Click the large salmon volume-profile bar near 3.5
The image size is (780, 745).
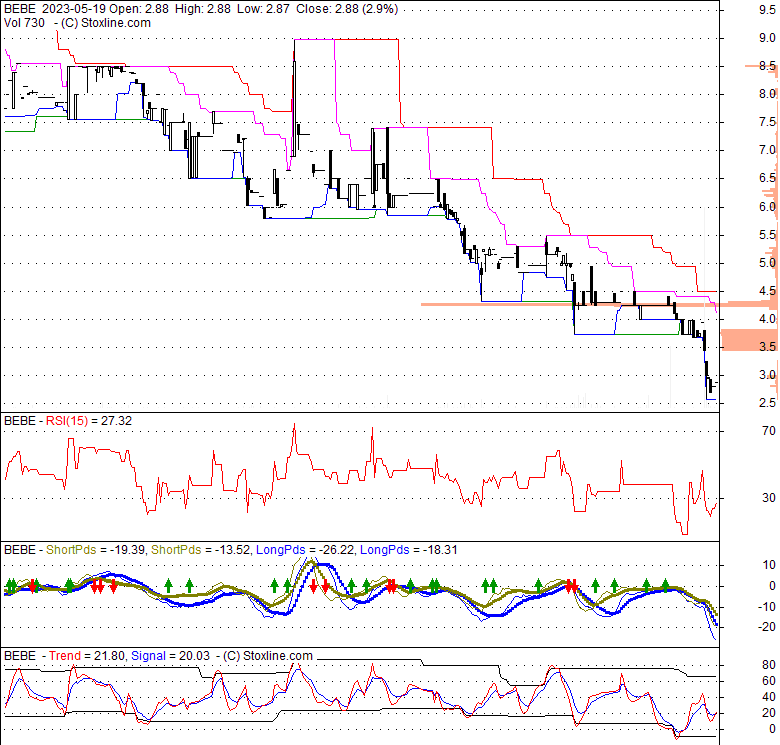click(x=750, y=340)
